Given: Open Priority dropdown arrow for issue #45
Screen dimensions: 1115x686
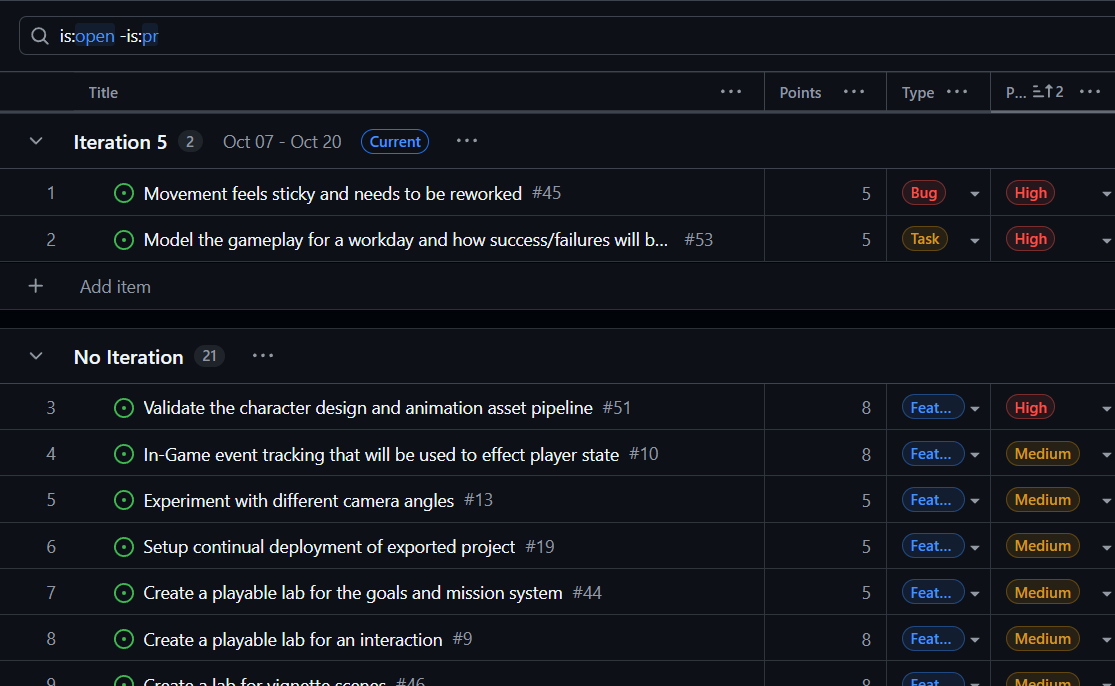Looking at the screenshot, I should 1106,194.
